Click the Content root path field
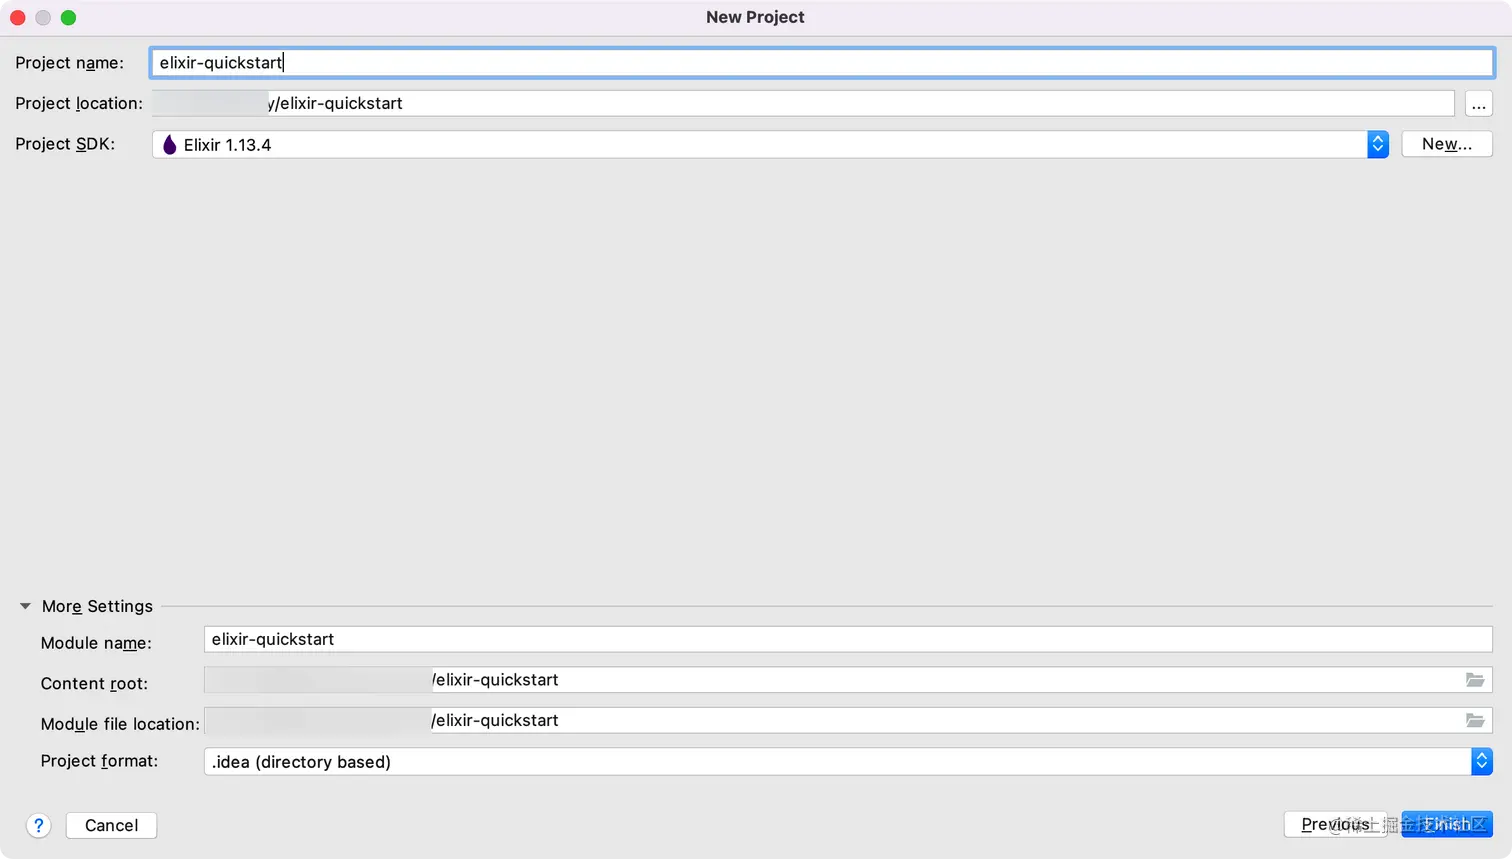 (848, 680)
